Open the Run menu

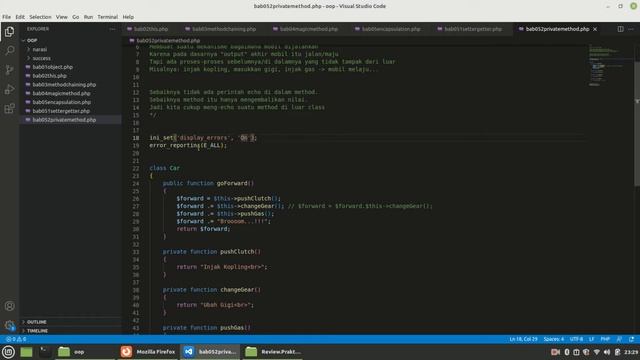(88, 17)
